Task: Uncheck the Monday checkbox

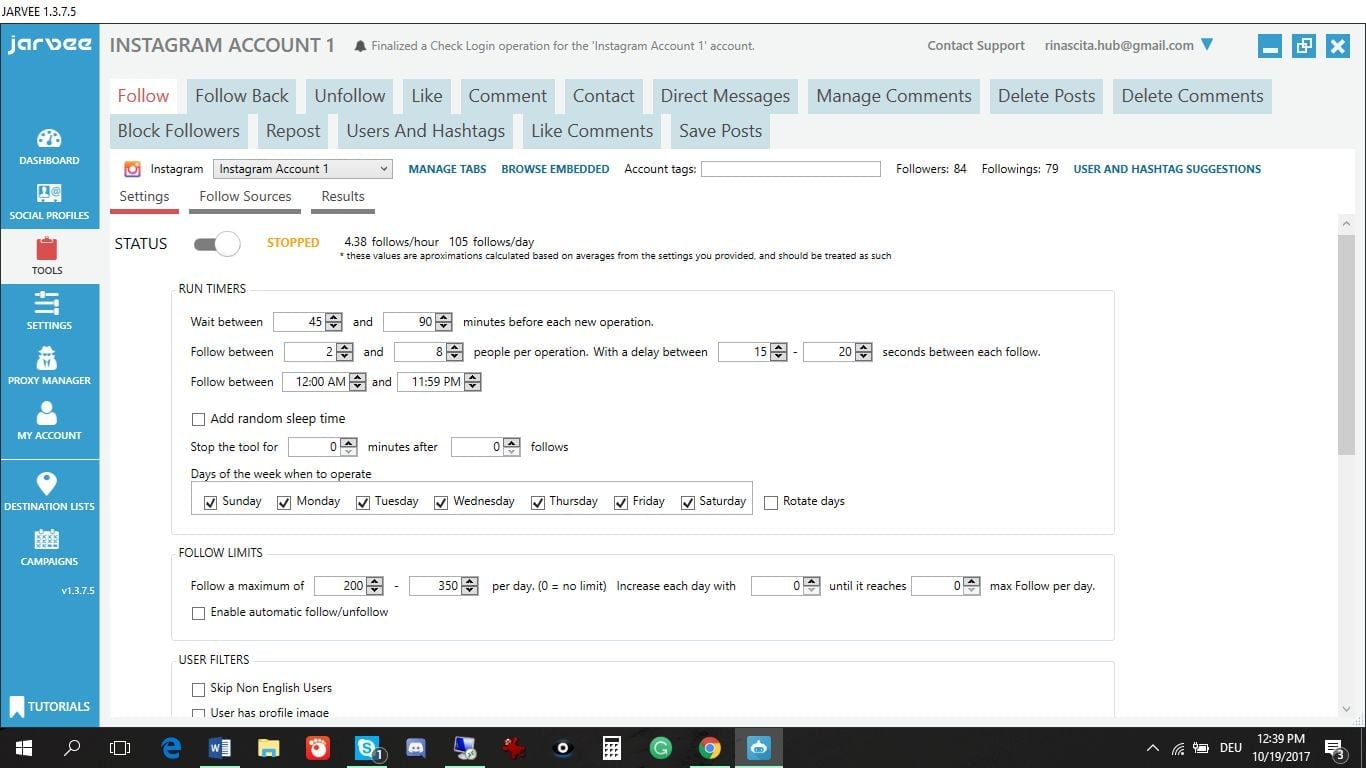Action: point(284,502)
